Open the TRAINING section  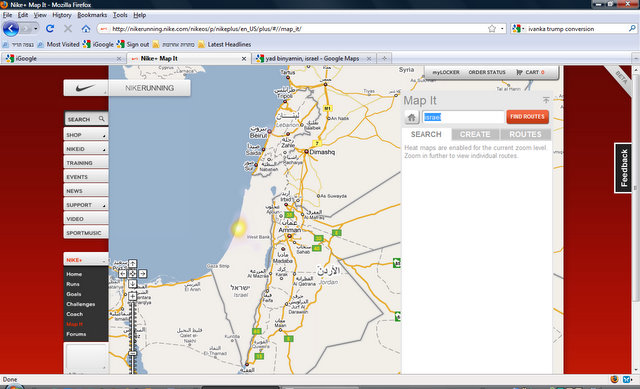pos(86,162)
